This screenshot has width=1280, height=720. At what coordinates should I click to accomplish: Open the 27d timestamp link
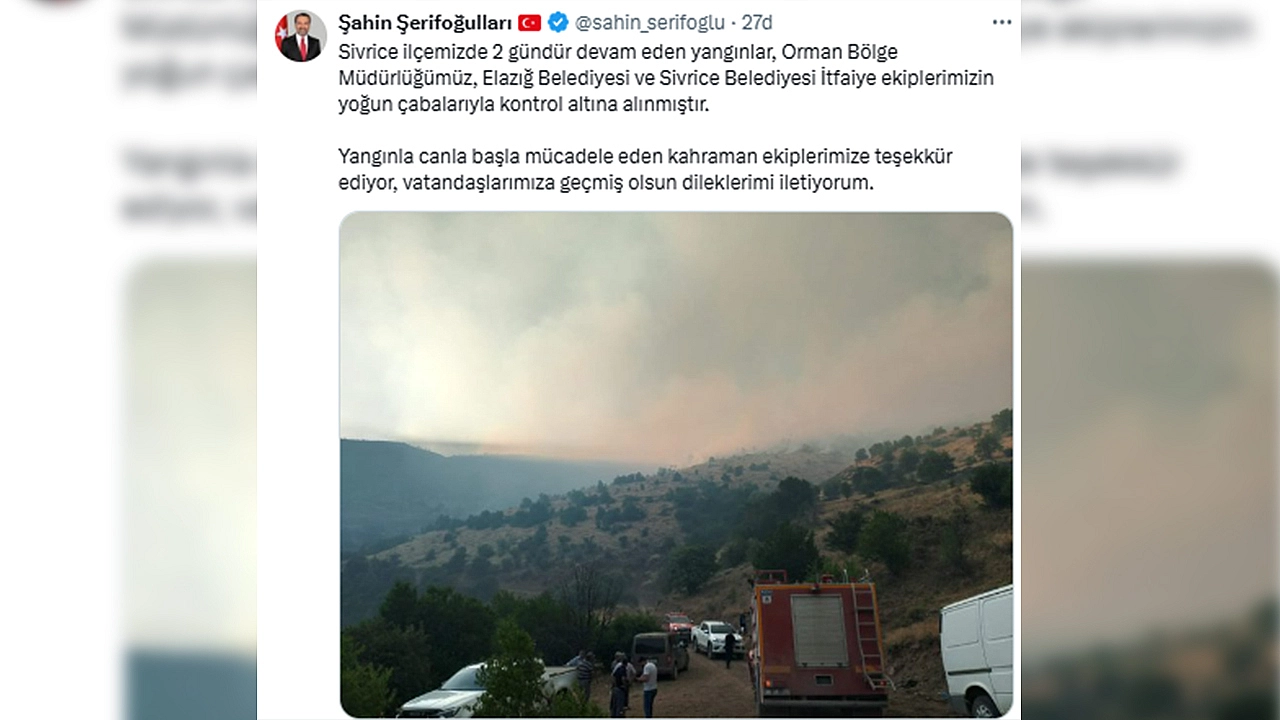(x=757, y=22)
